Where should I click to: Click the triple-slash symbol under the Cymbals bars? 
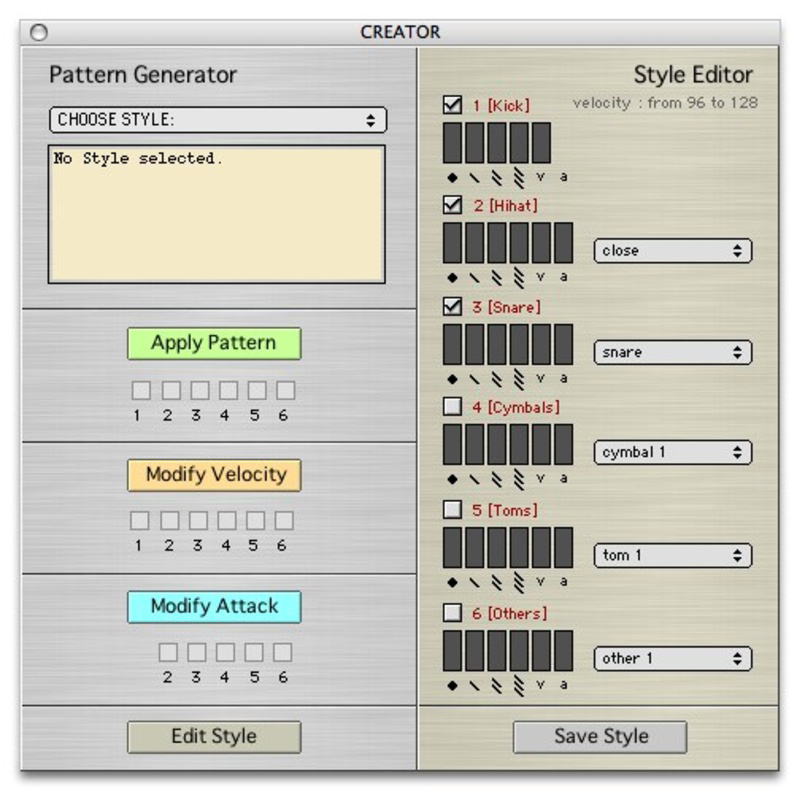coord(519,479)
